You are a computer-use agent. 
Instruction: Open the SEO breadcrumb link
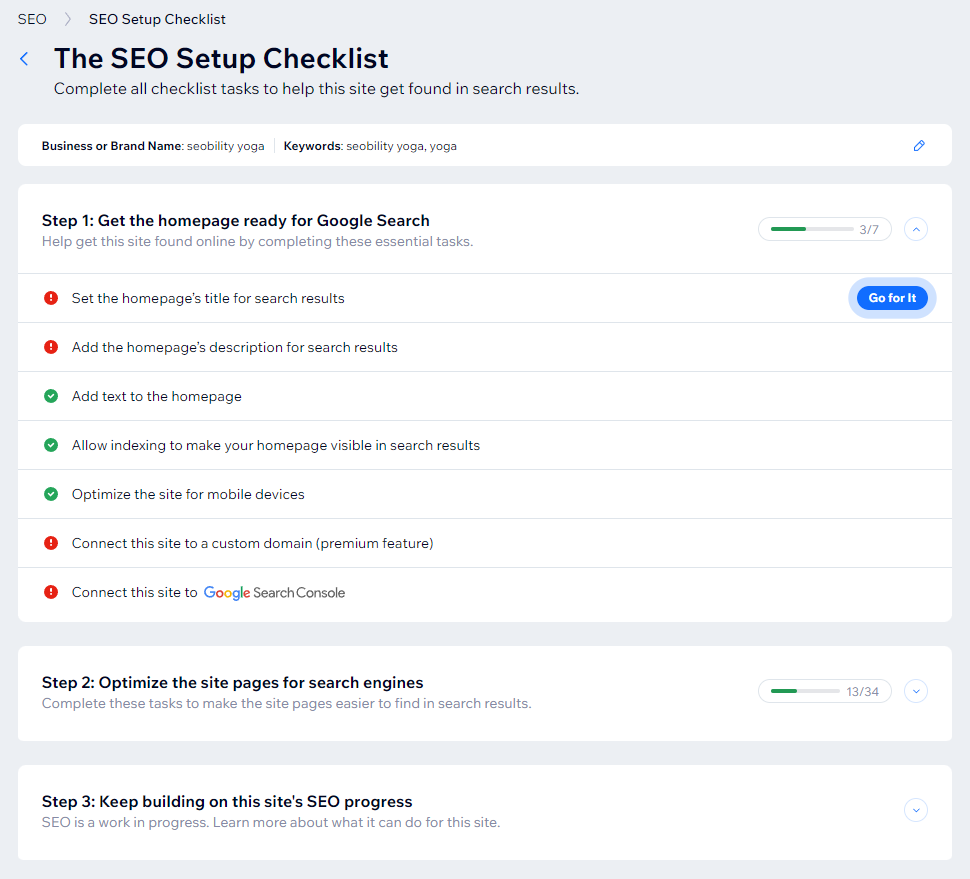(x=31, y=18)
